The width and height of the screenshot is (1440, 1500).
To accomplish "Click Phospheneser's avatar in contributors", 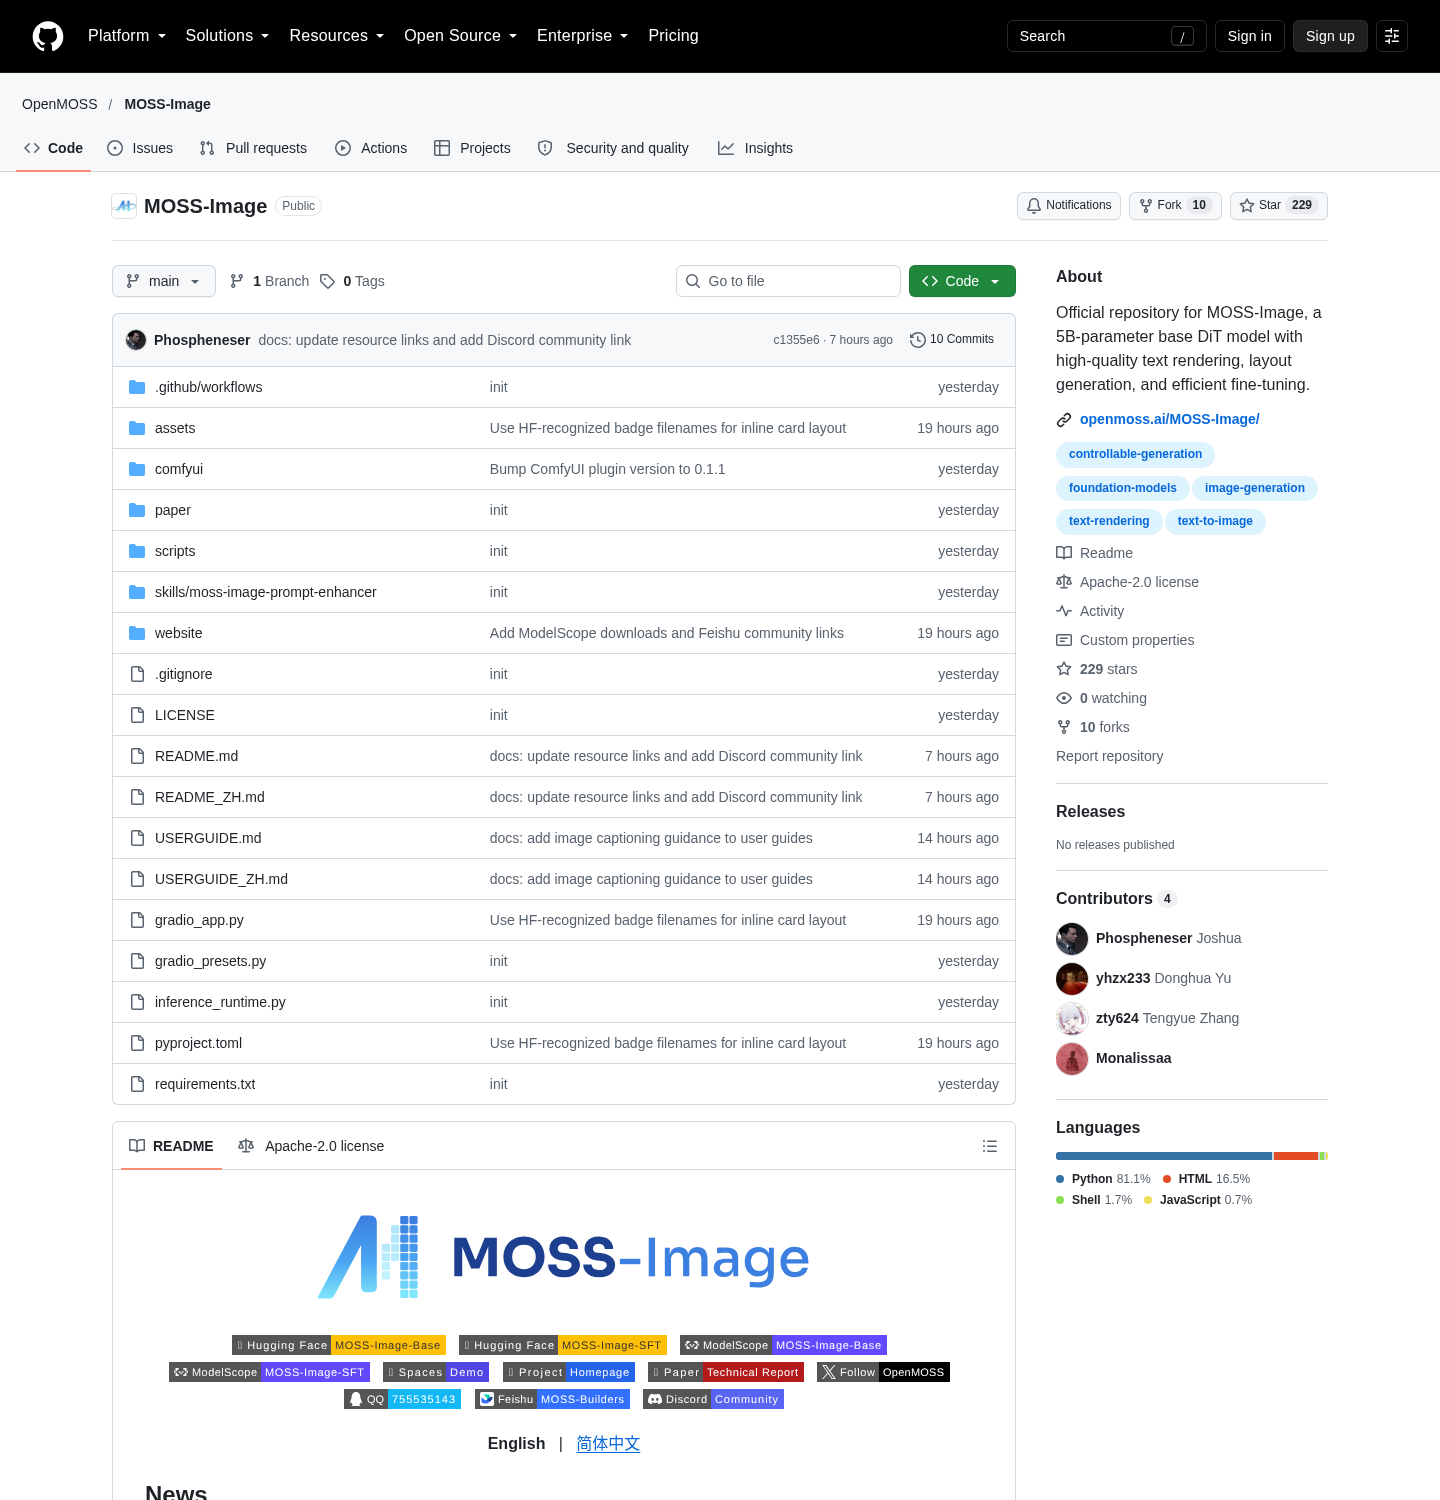I will point(1072,938).
